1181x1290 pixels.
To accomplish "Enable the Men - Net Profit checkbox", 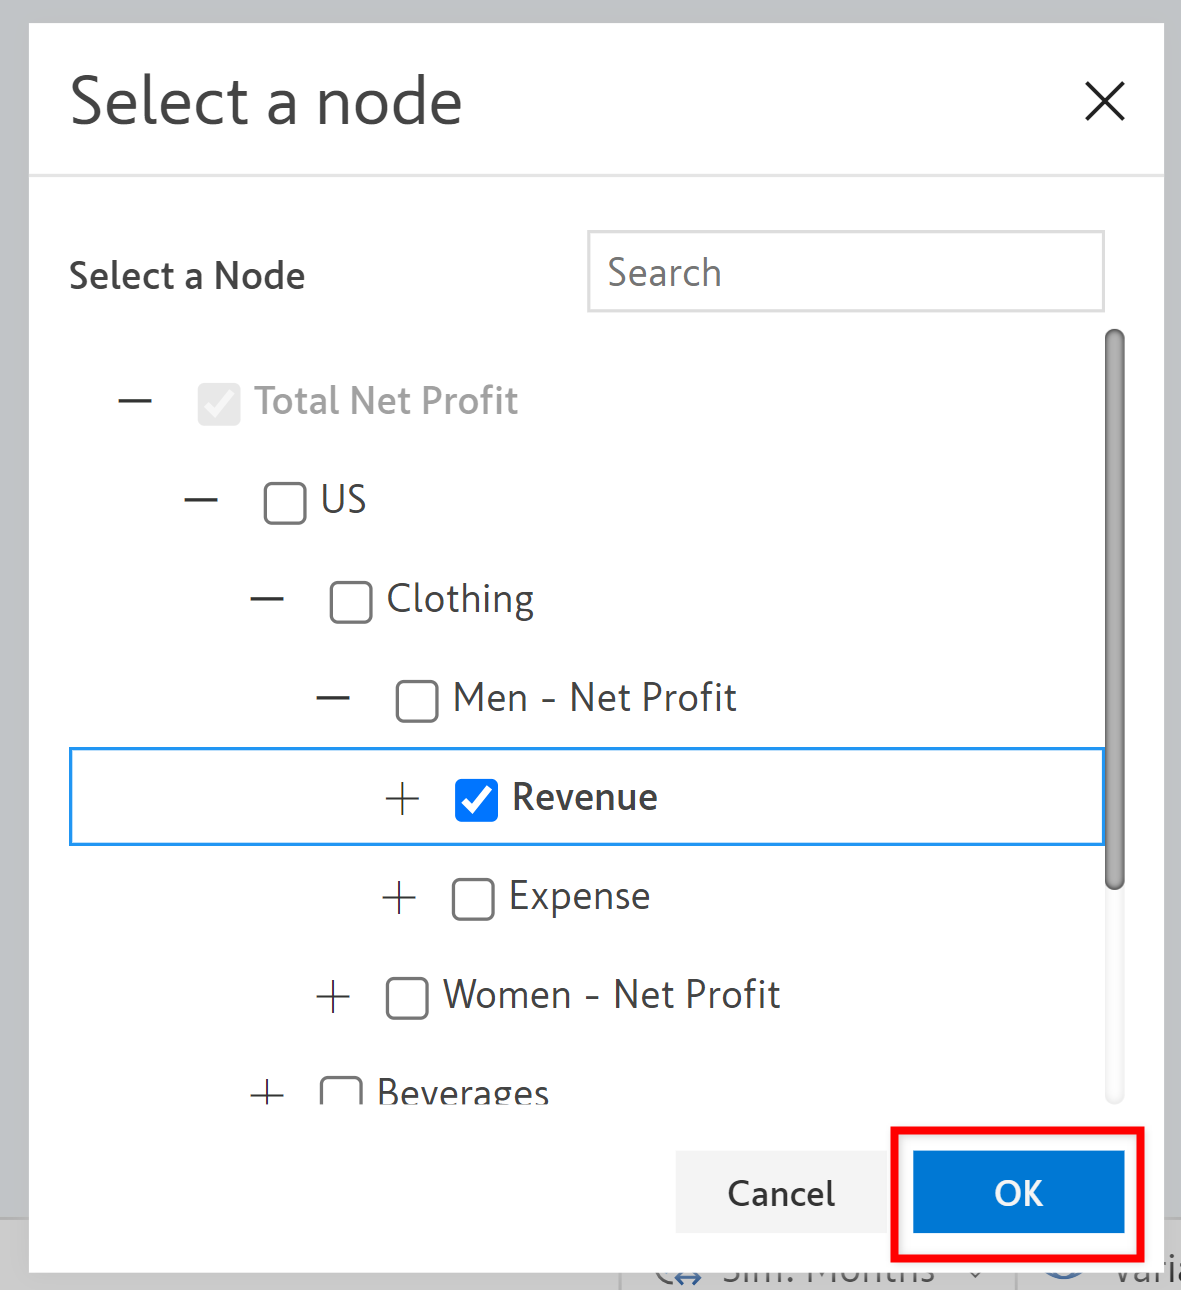I will tap(417, 701).
